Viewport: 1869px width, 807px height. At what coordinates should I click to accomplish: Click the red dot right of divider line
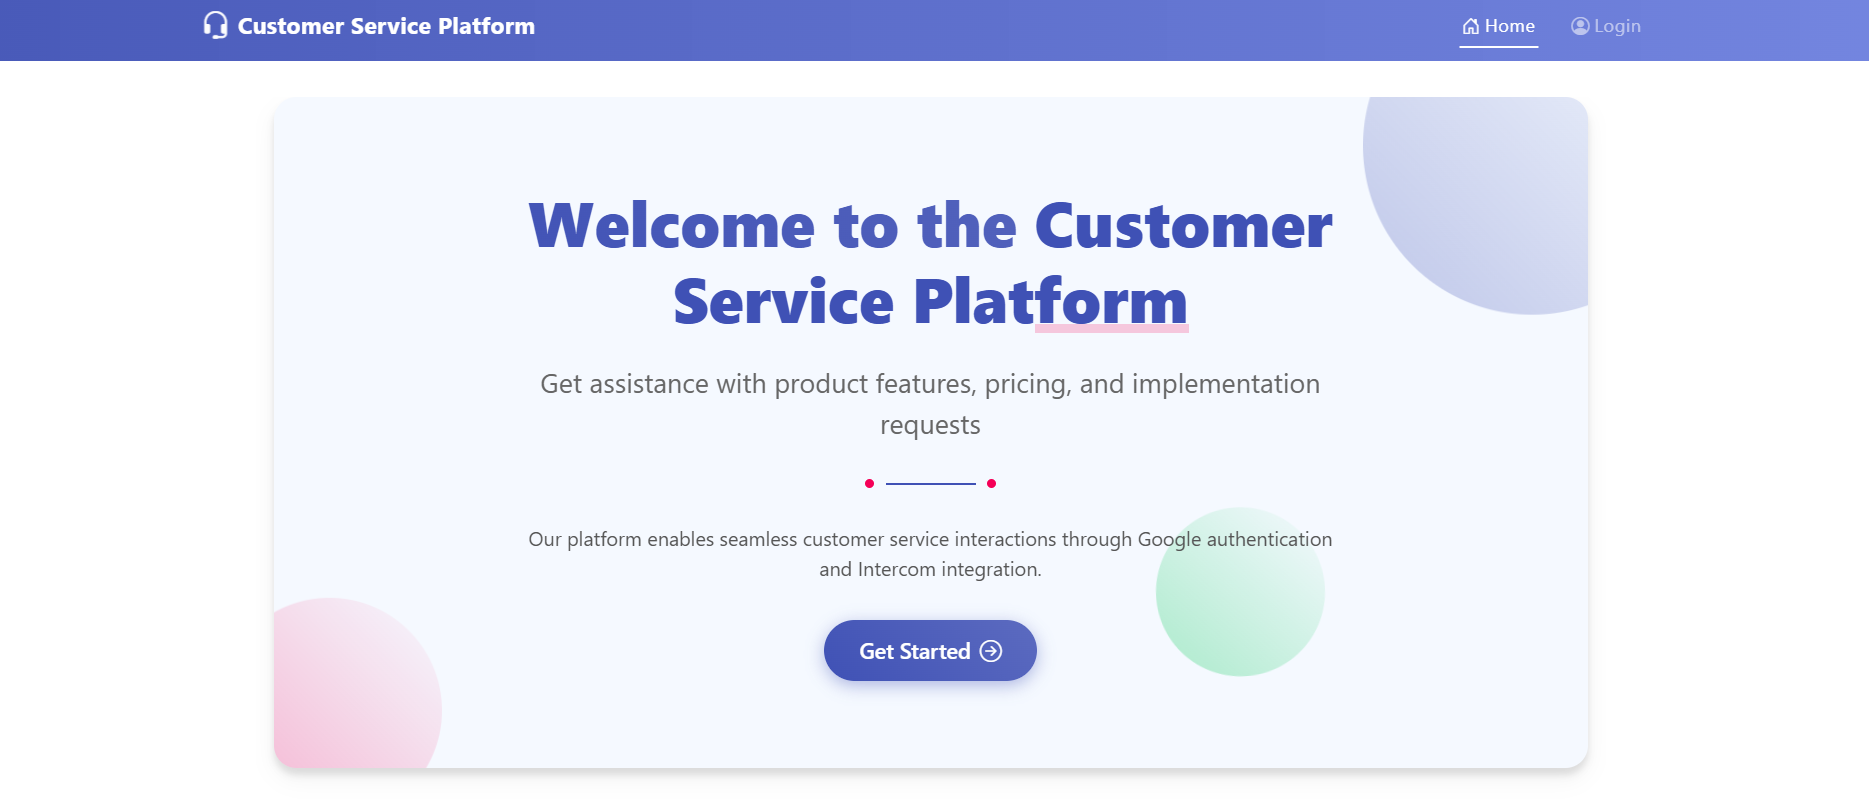coord(991,483)
